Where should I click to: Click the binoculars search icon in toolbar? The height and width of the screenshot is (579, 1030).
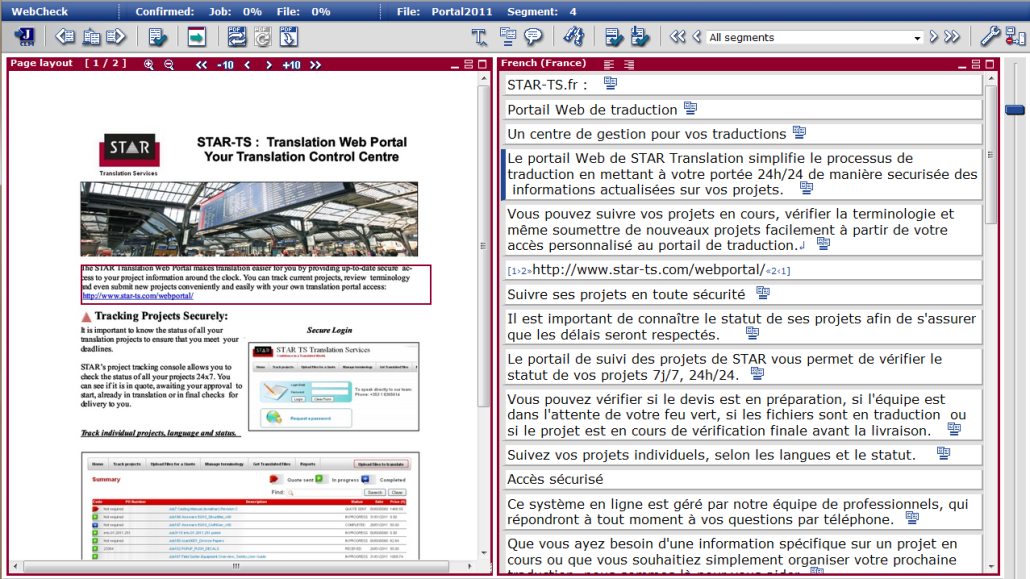pos(573,37)
